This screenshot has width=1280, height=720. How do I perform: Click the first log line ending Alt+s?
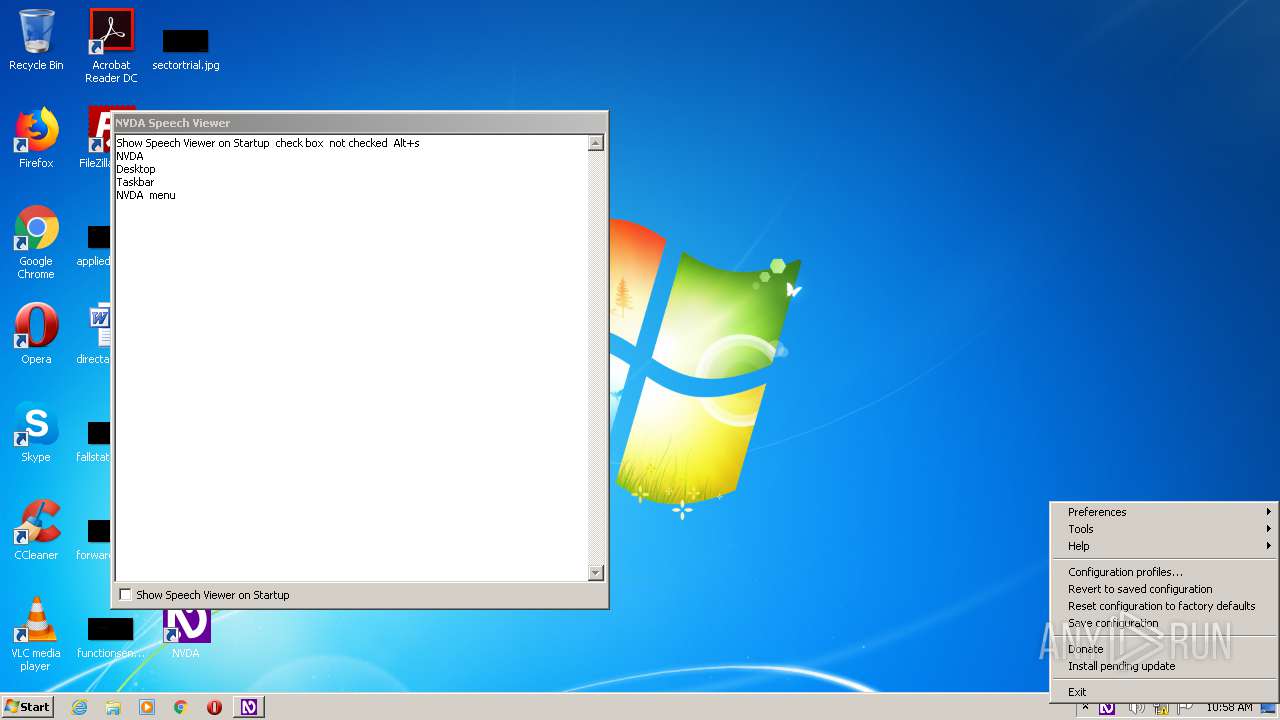coord(268,144)
